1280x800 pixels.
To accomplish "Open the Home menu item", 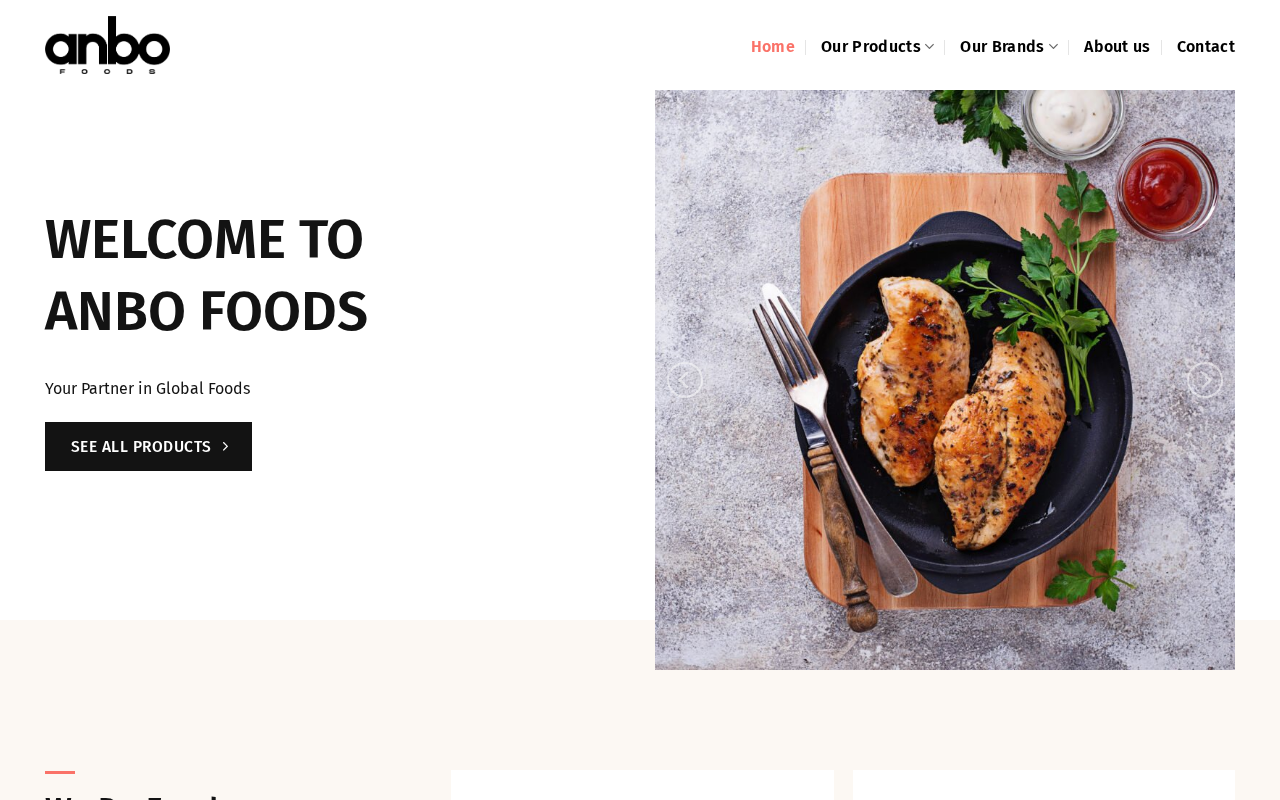I will [772, 47].
